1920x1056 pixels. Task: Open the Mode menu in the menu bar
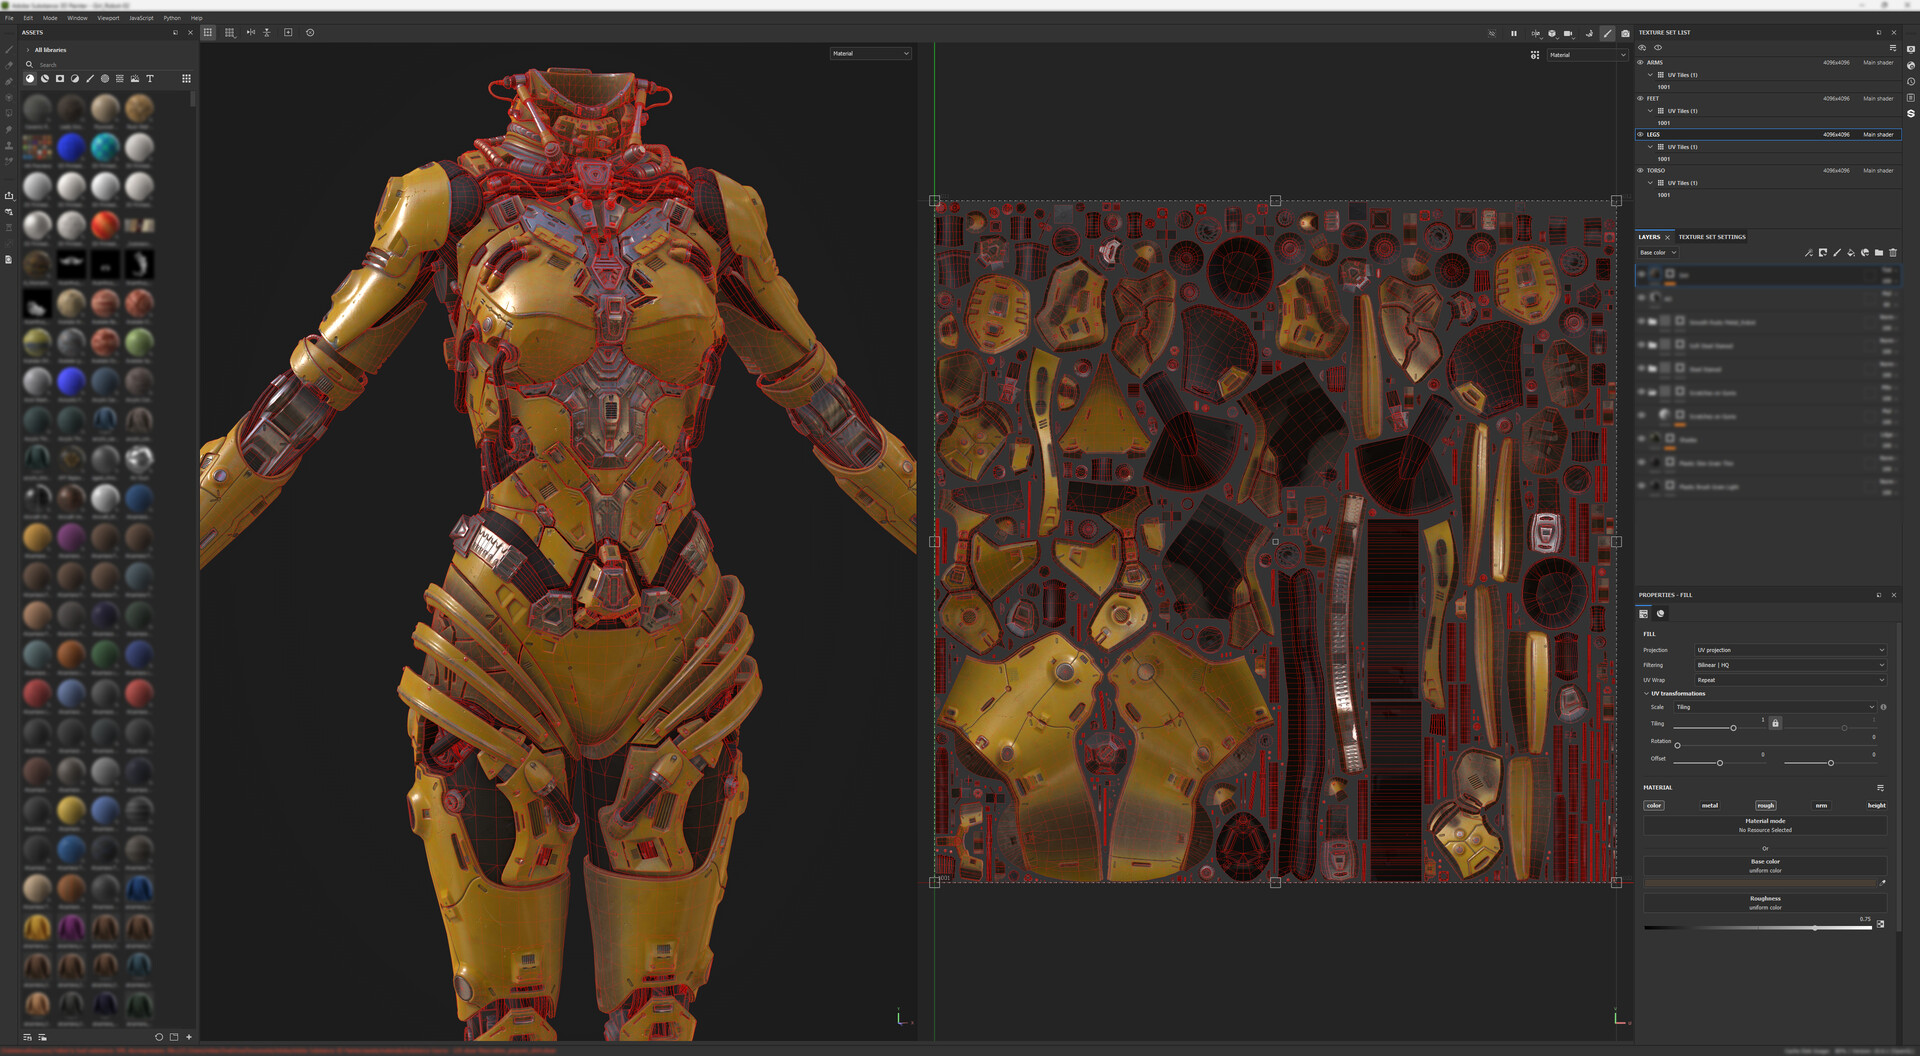48,18
